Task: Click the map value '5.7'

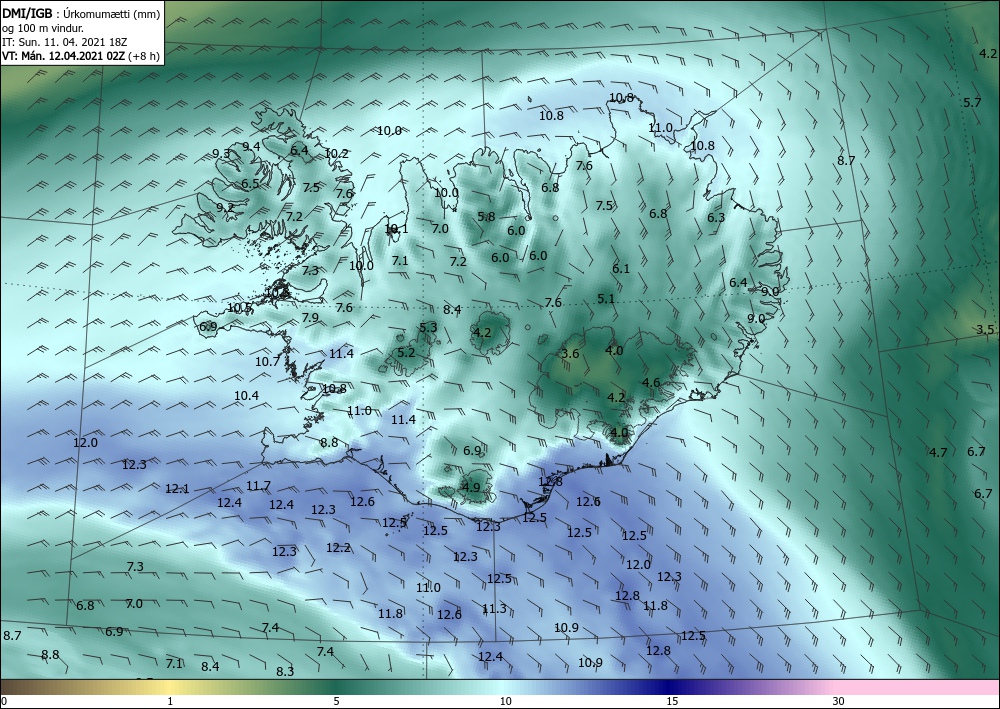Action: (x=972, y=103)
